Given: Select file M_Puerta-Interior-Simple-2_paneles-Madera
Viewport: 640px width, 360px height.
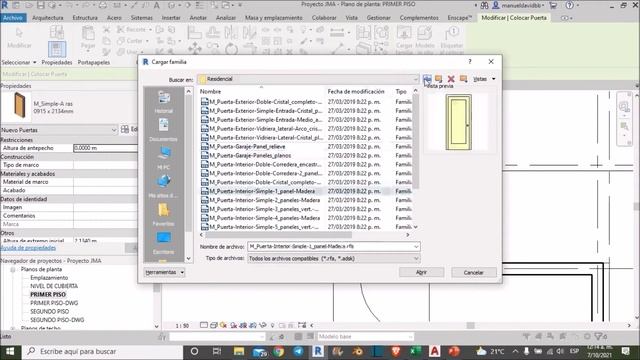Looking at the screenshot, I should (x=264, y=200).
